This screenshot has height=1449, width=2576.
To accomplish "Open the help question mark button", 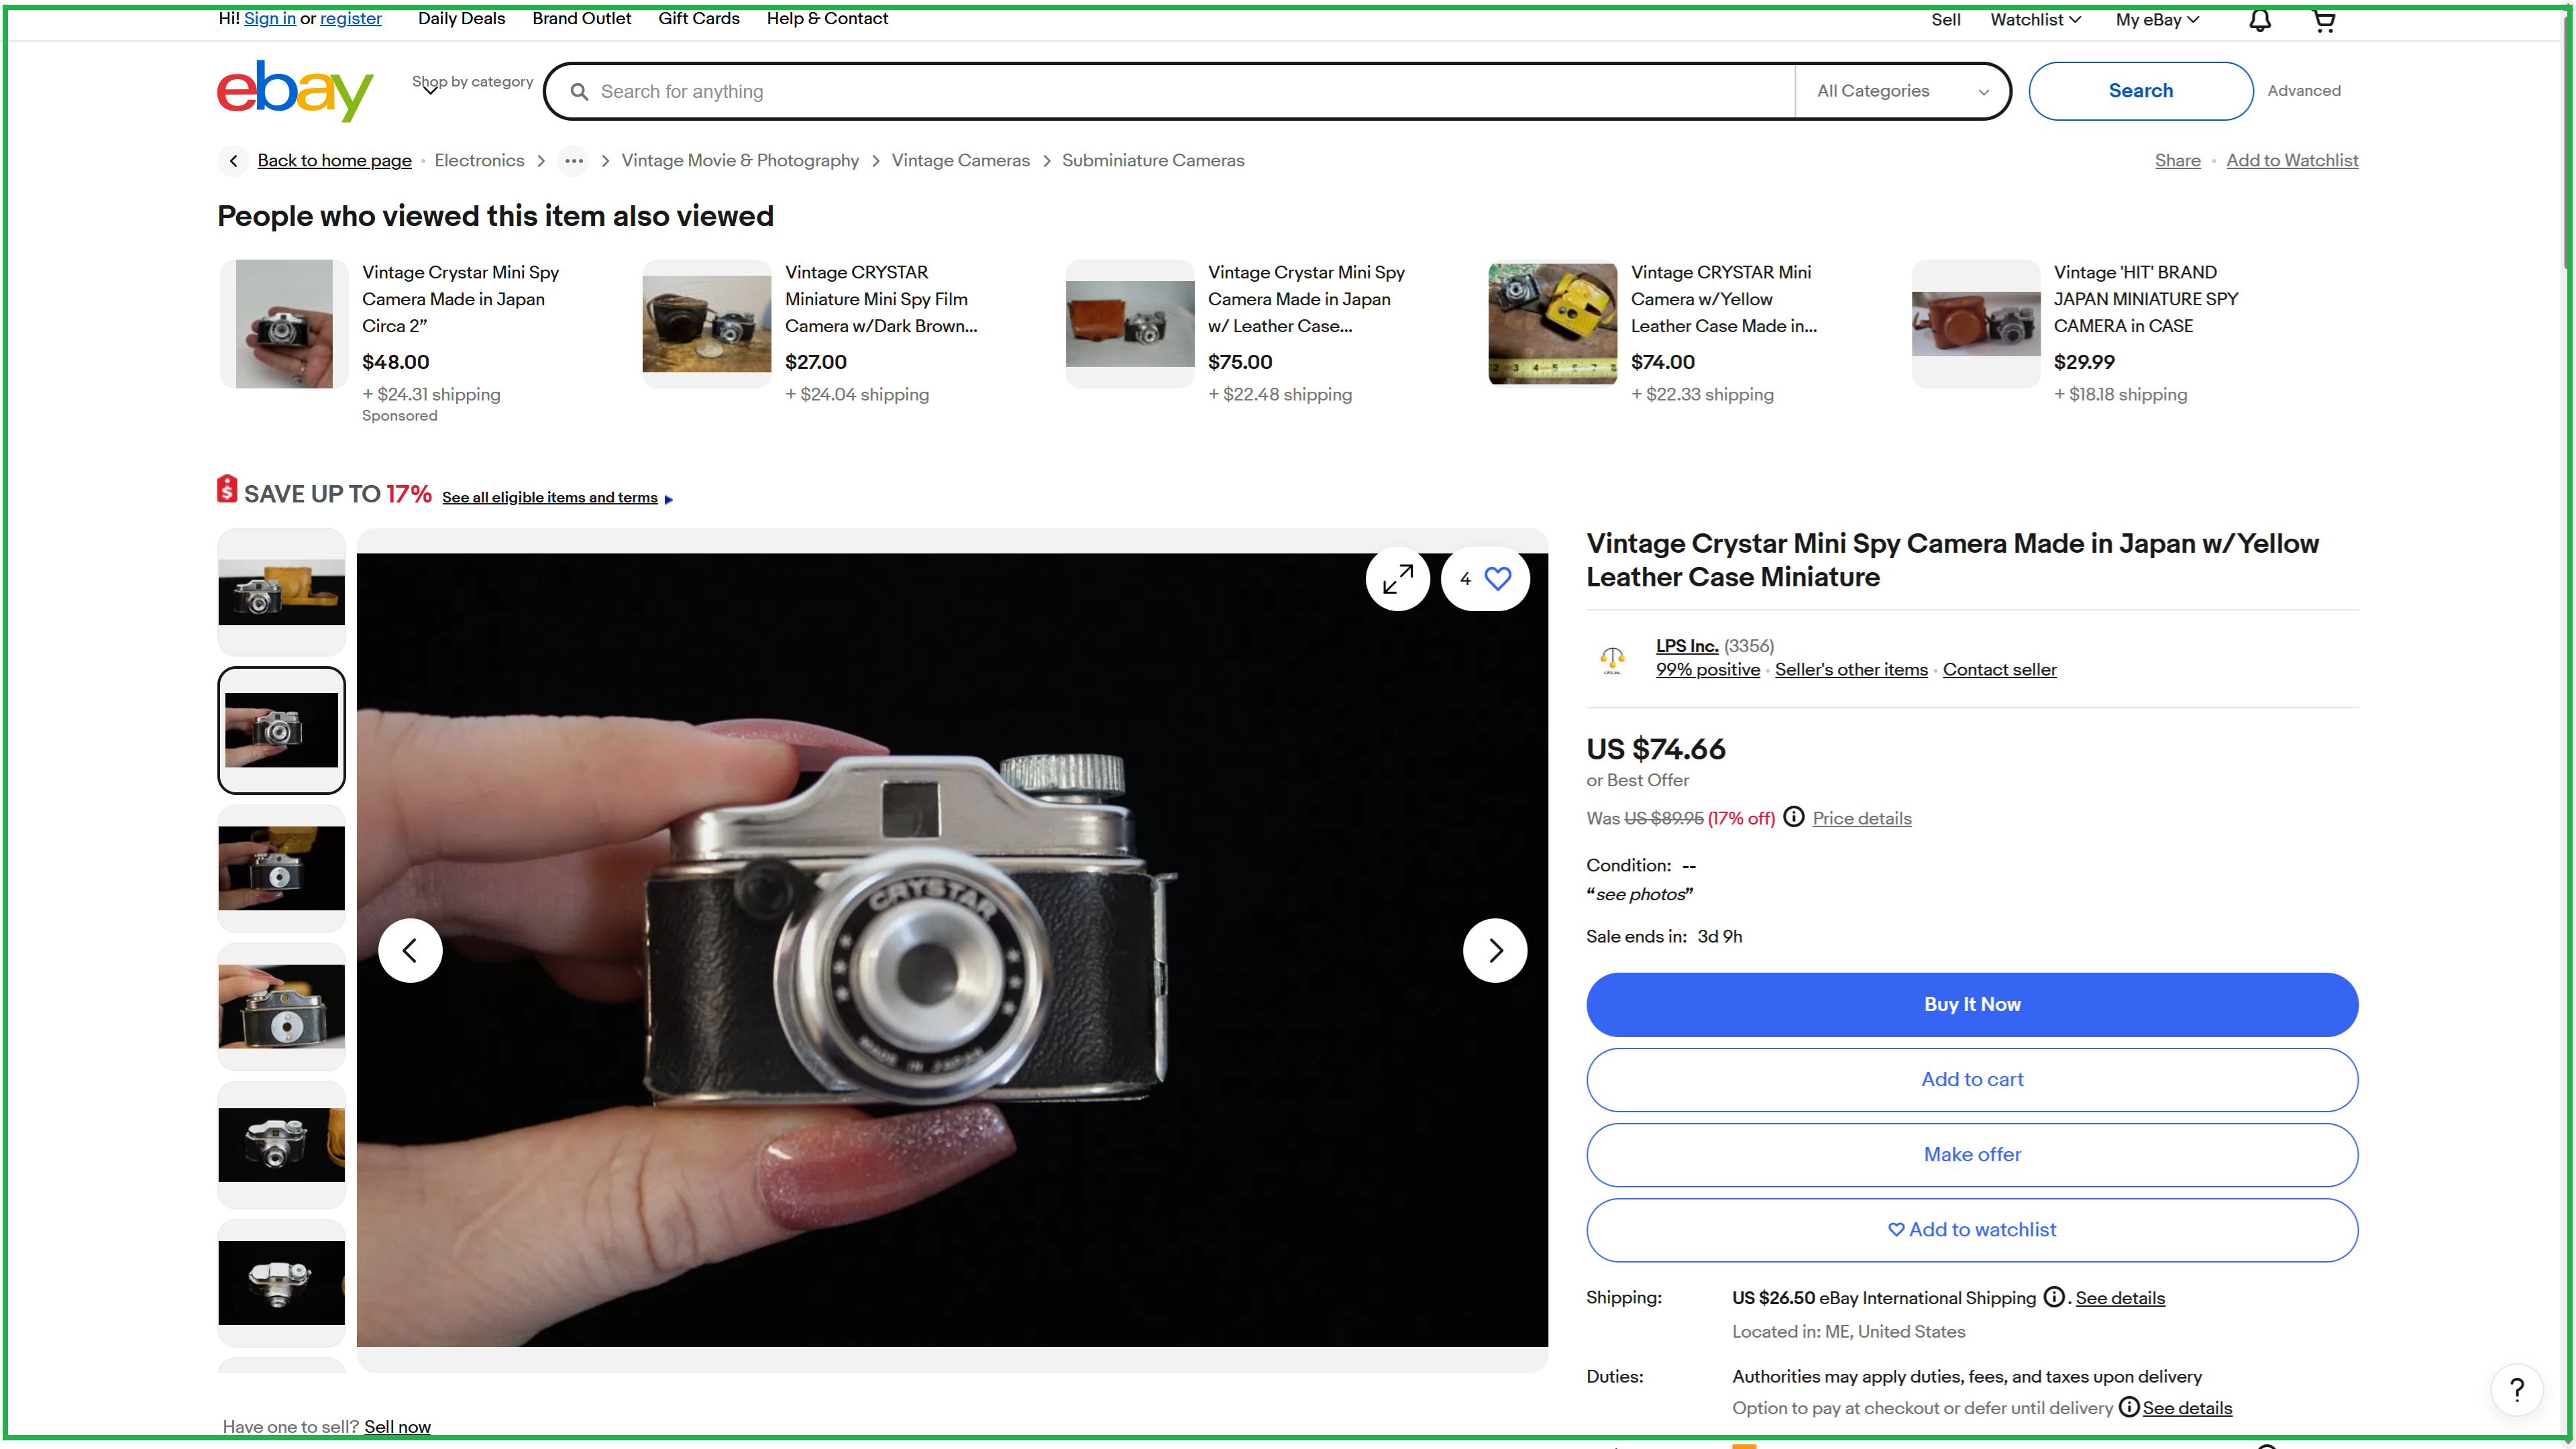I will point(2516,1389).
